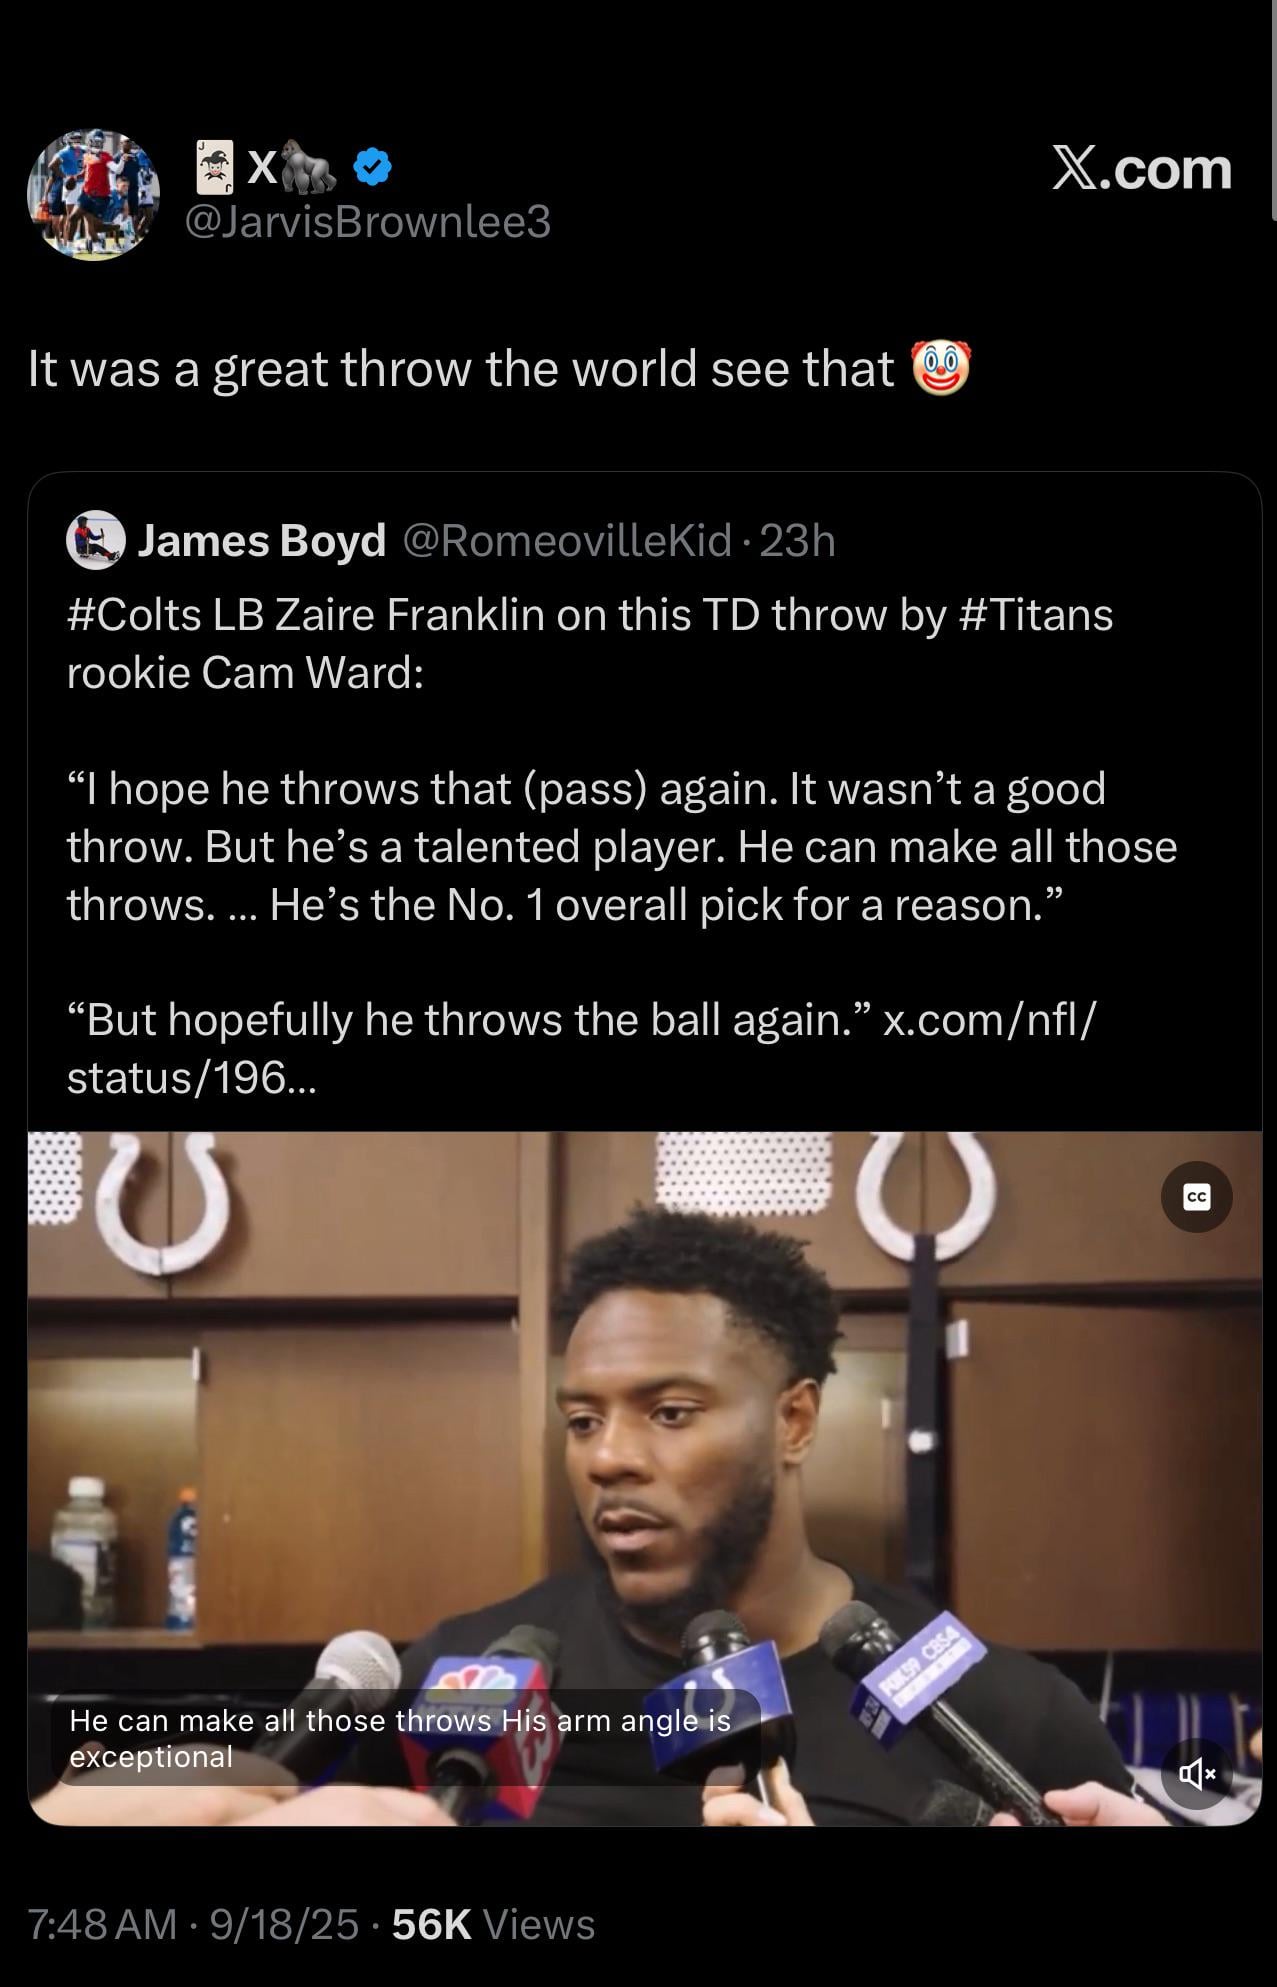The width and height of the screenshot is (1277, 1987).
Task: Click the joker card emoji in display name
Action: tap(214, 167)
